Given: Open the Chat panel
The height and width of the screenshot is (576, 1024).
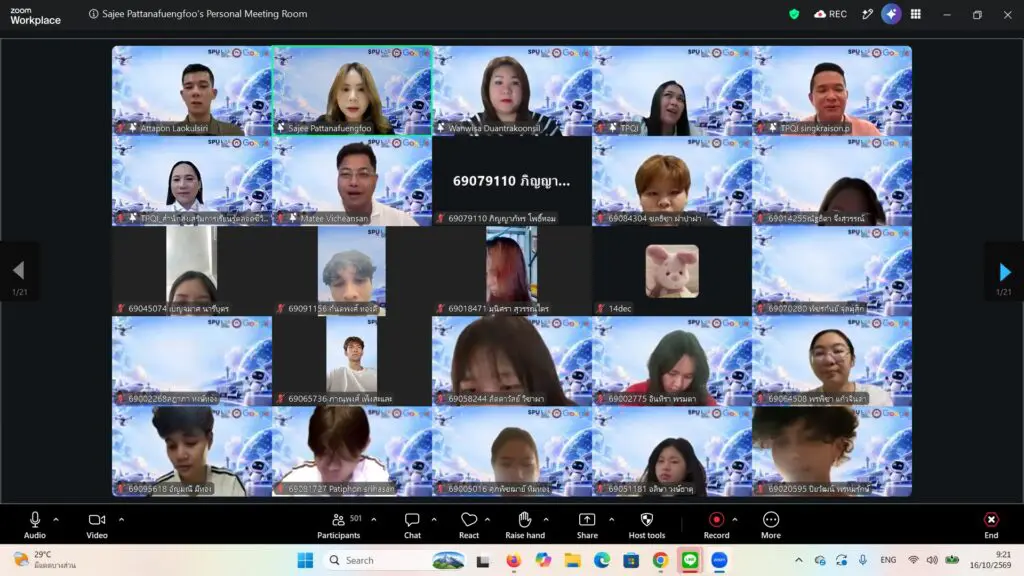Looking at the screenshot, I should click(412, 525).
